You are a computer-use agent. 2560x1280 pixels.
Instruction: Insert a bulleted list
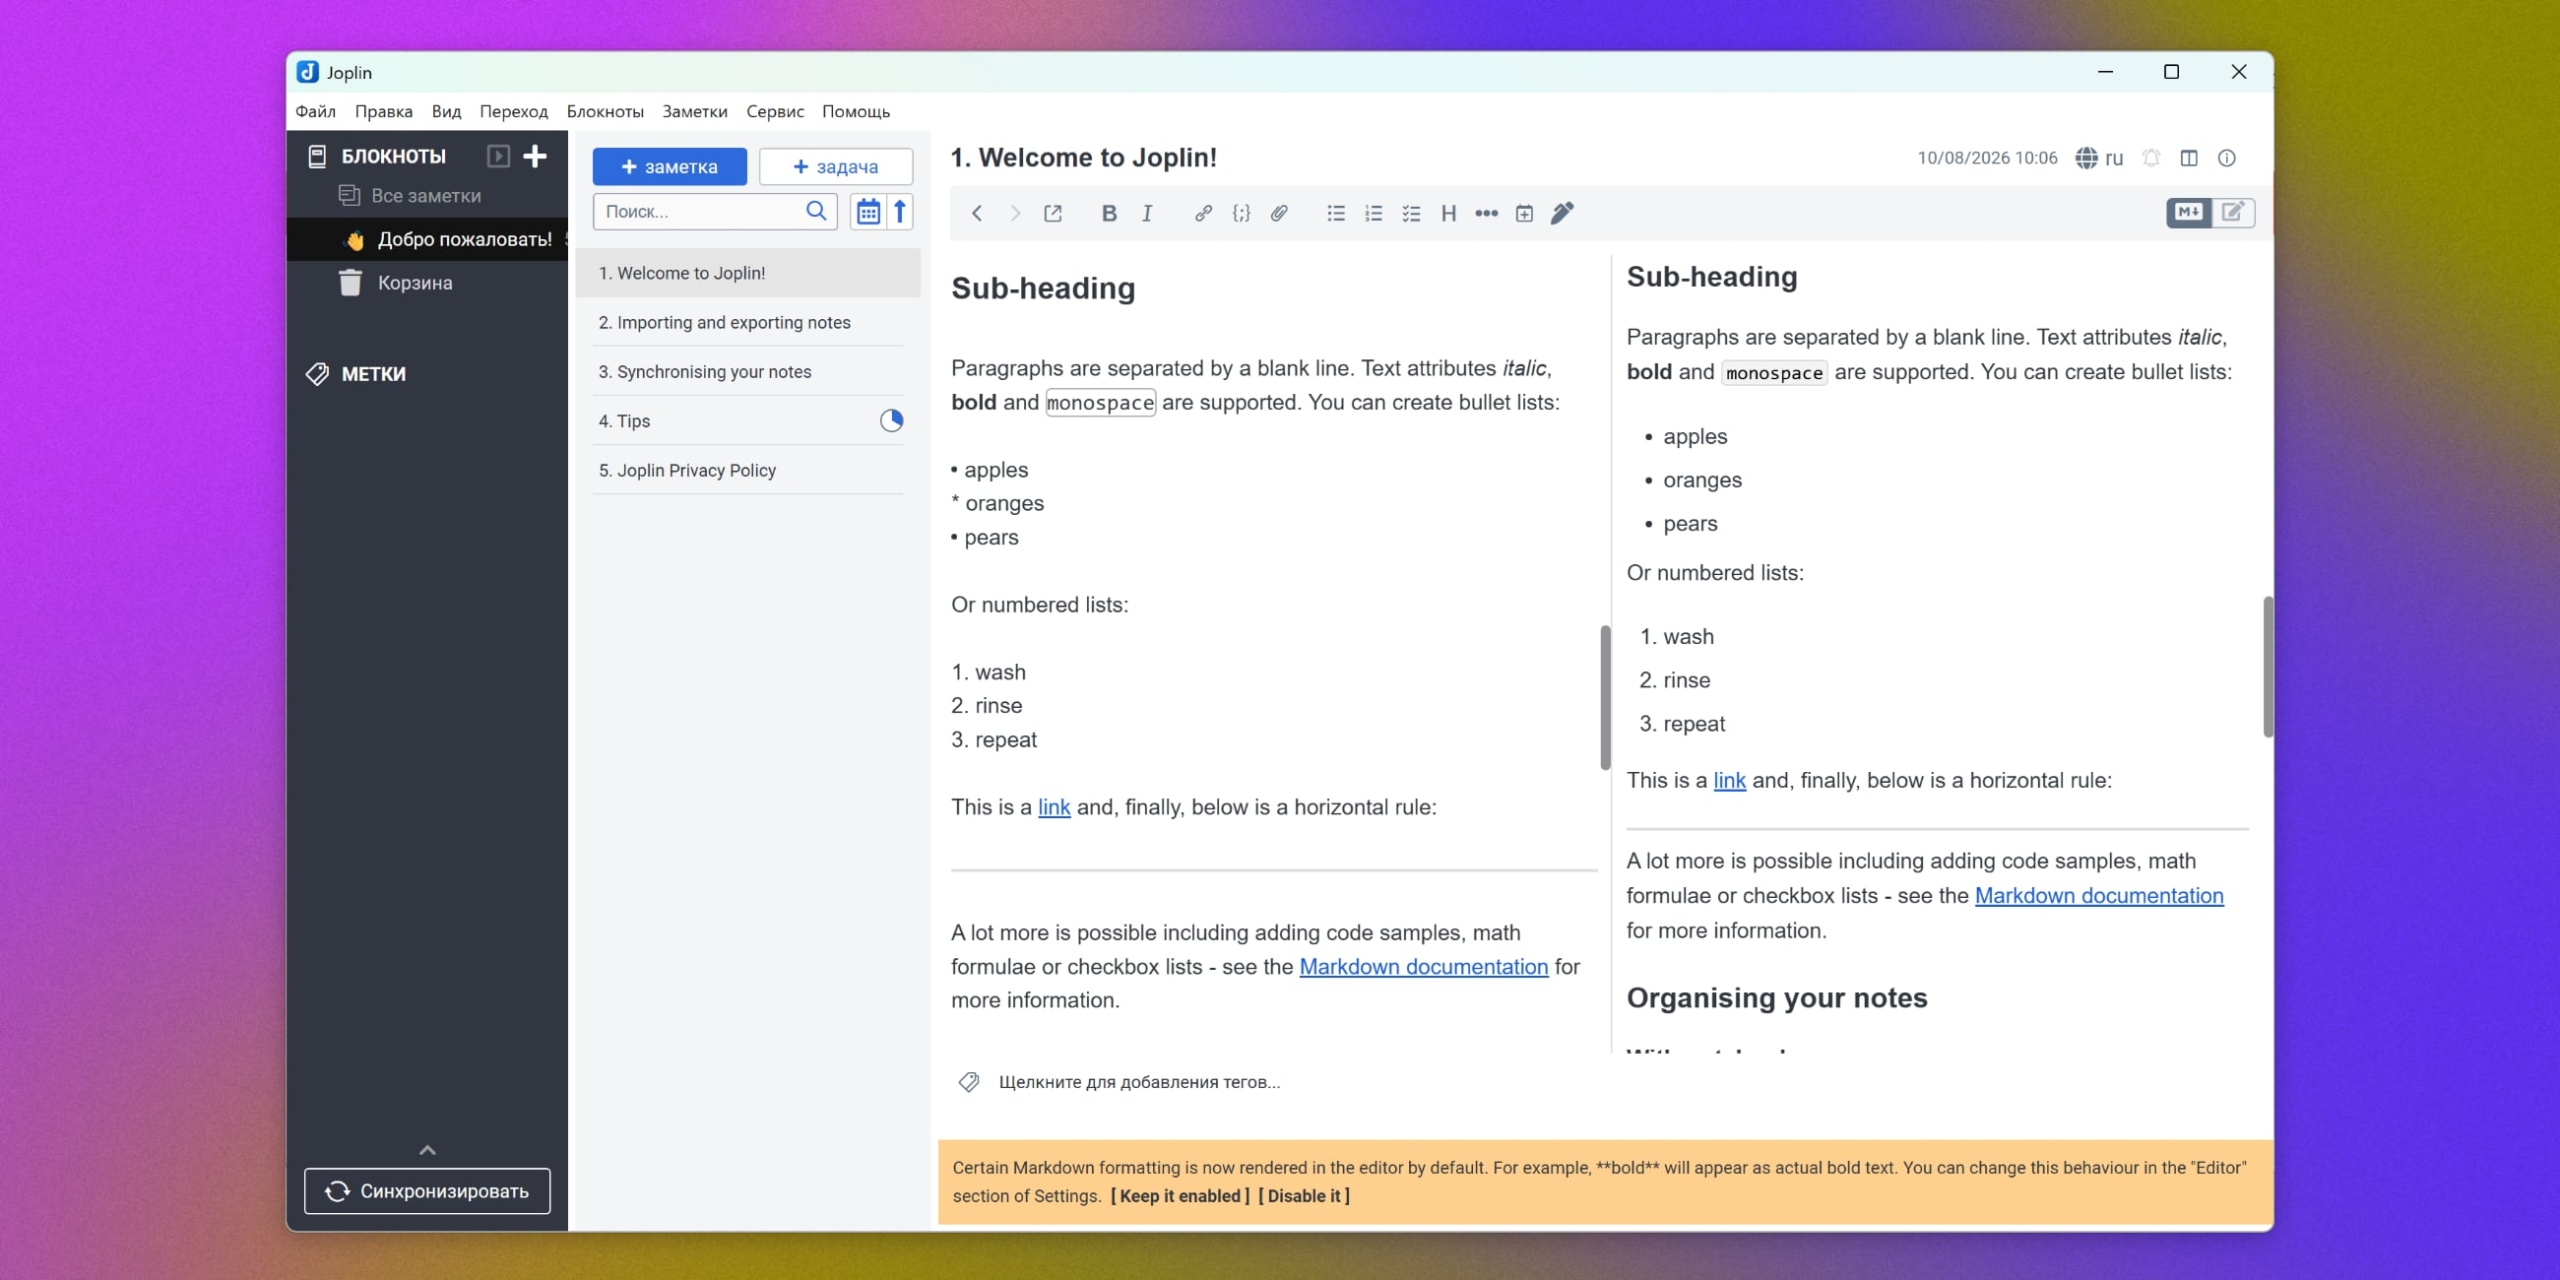1336,213
